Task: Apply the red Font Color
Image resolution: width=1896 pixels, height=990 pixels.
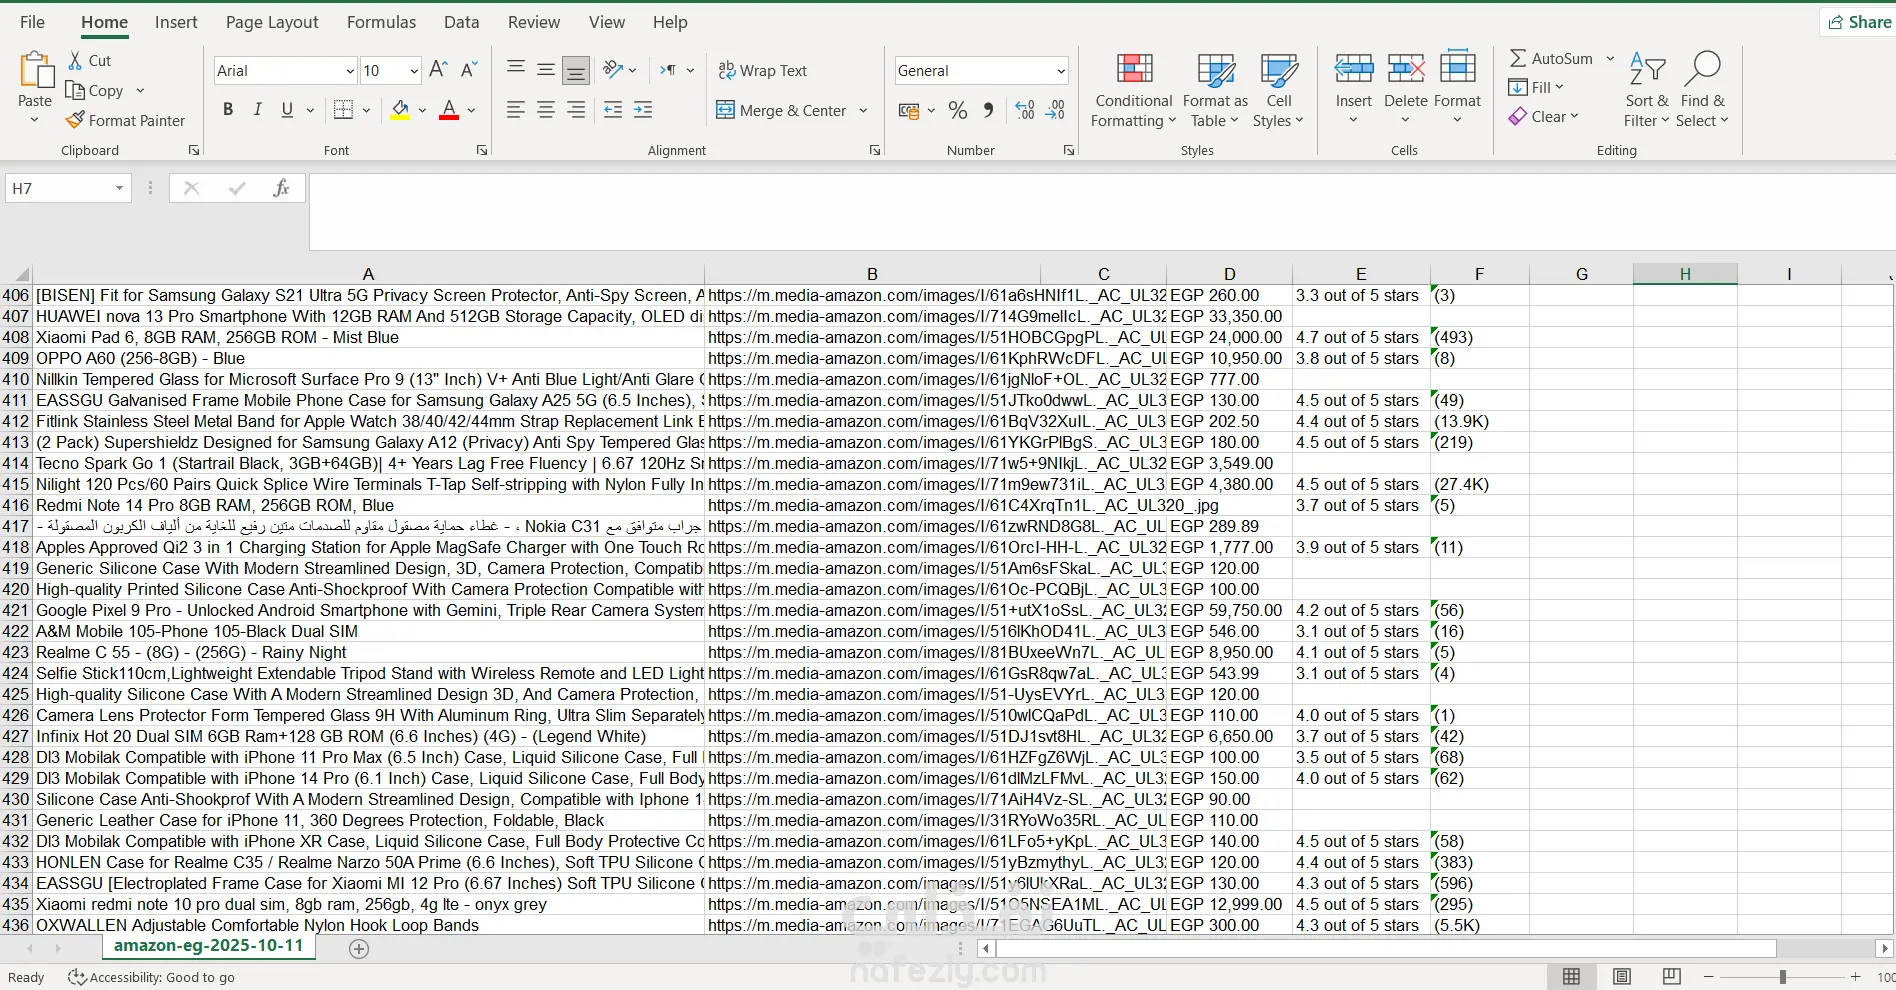Action: (x=449, y=110)
